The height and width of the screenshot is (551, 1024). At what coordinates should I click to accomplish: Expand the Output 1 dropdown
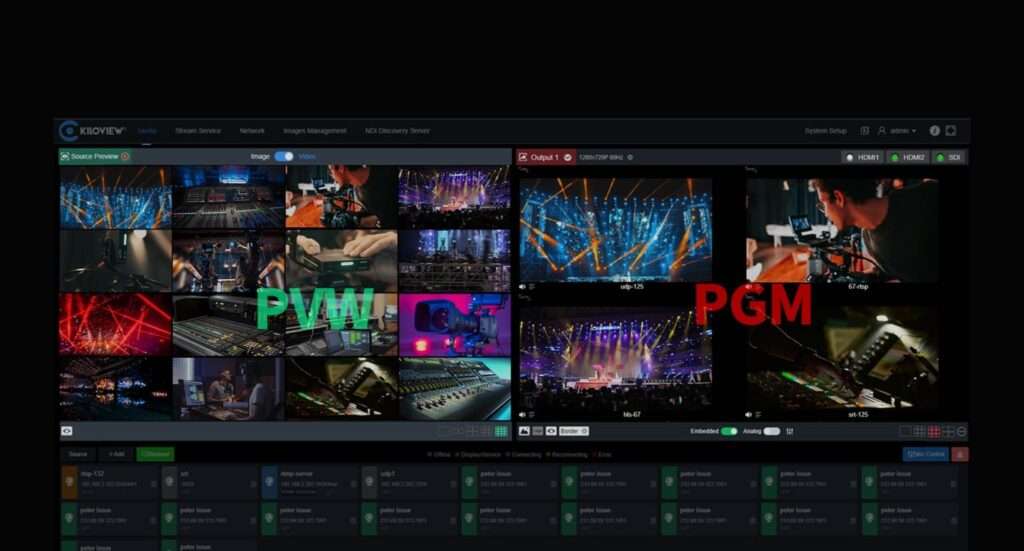568,157
